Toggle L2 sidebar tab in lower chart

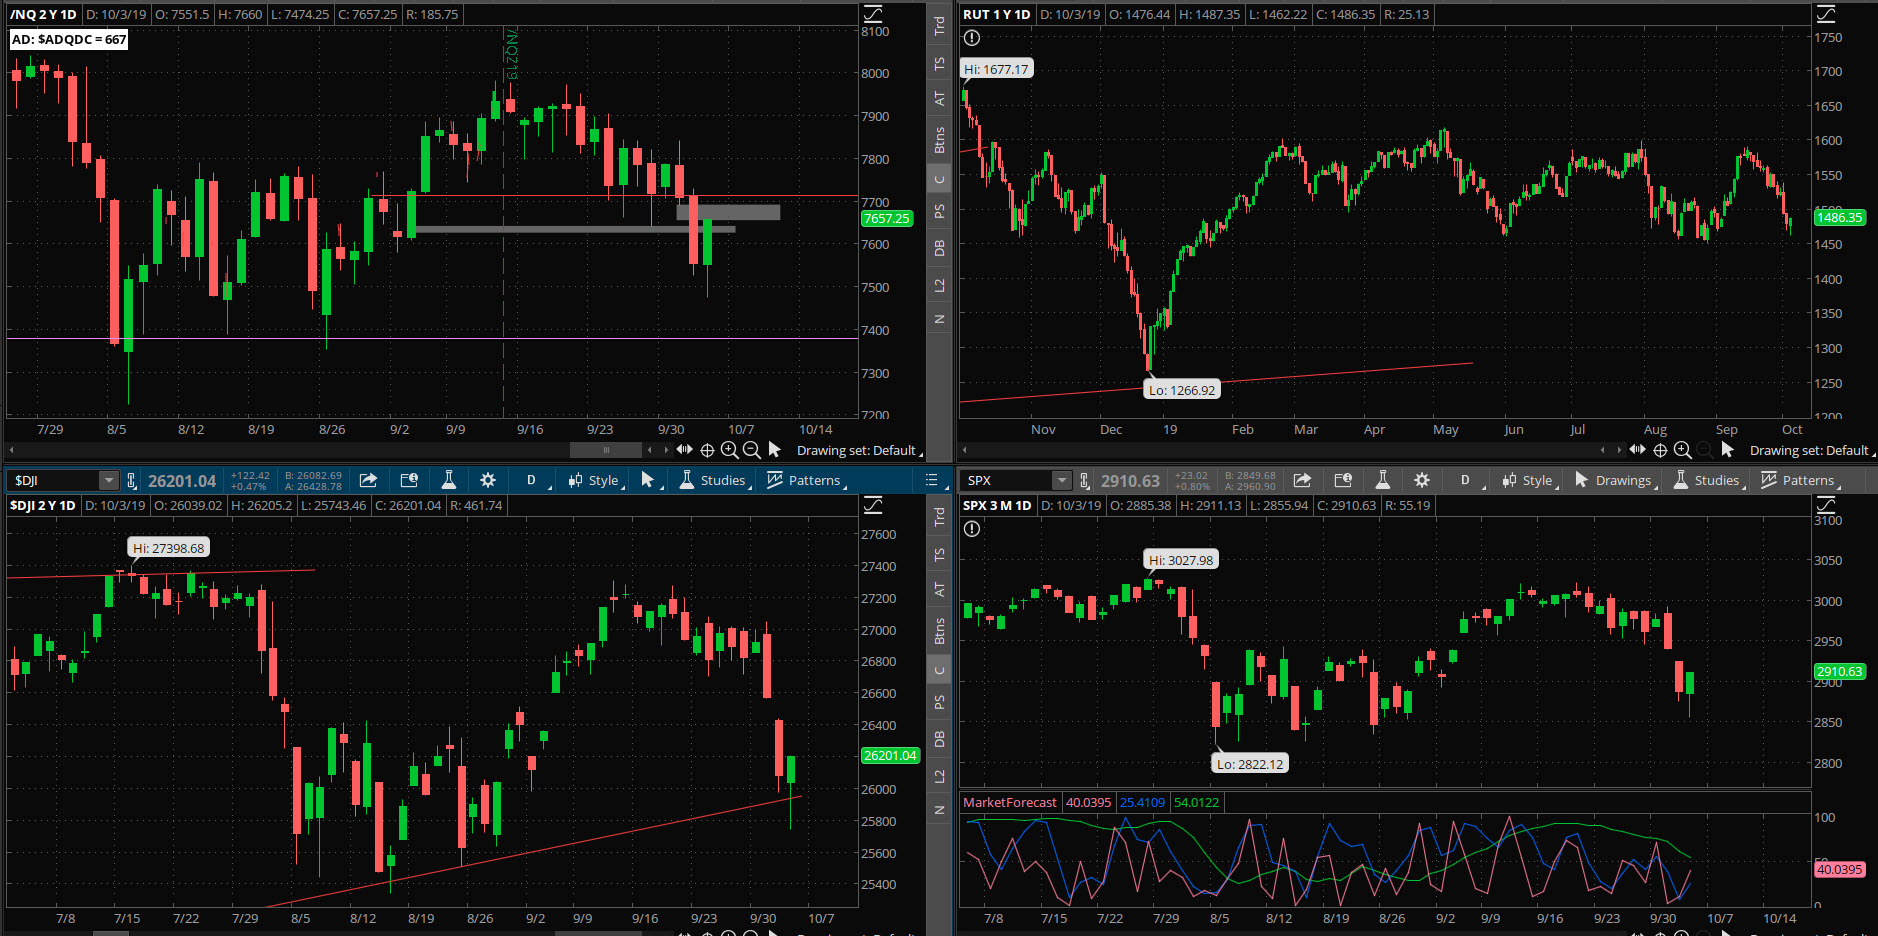(x=939, y=777)
